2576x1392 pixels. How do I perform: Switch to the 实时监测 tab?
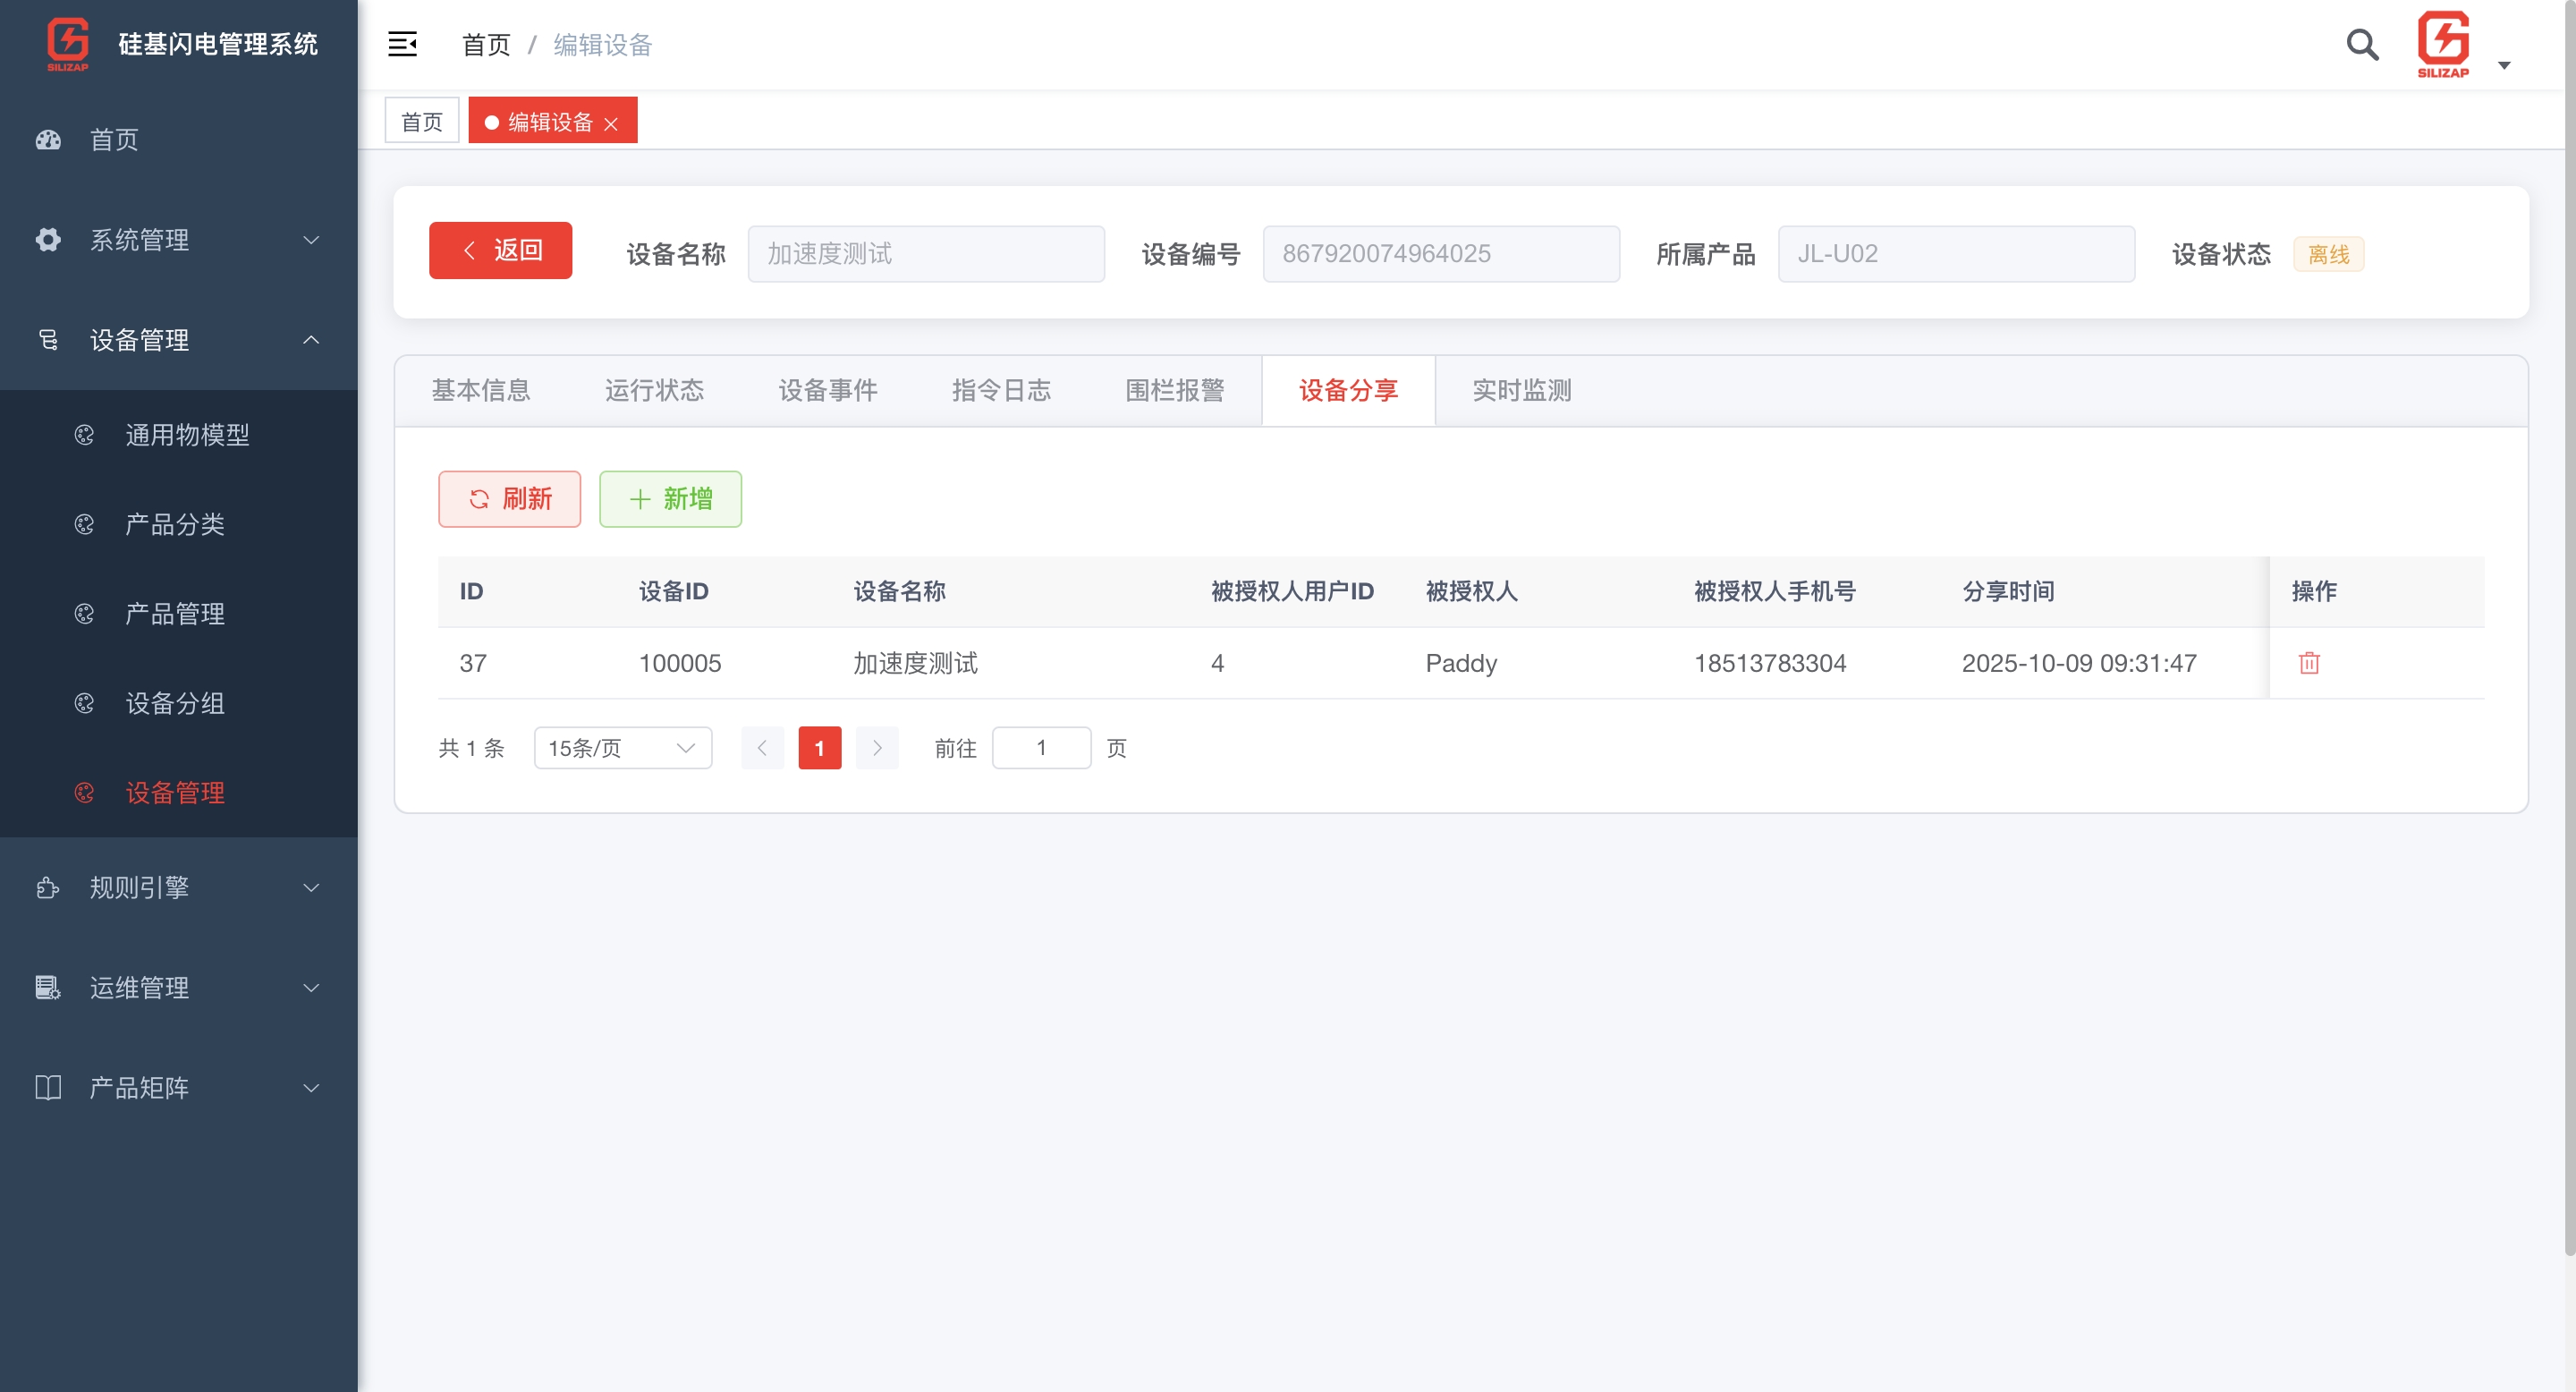point(1520,390)
